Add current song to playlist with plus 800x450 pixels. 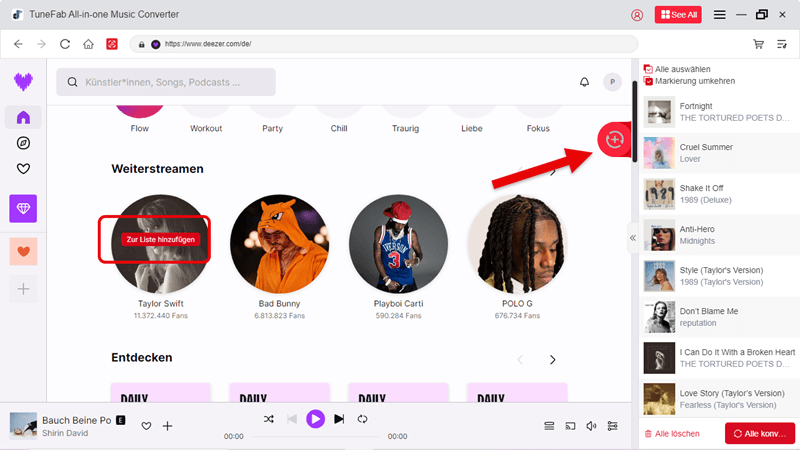pos(167,426)
